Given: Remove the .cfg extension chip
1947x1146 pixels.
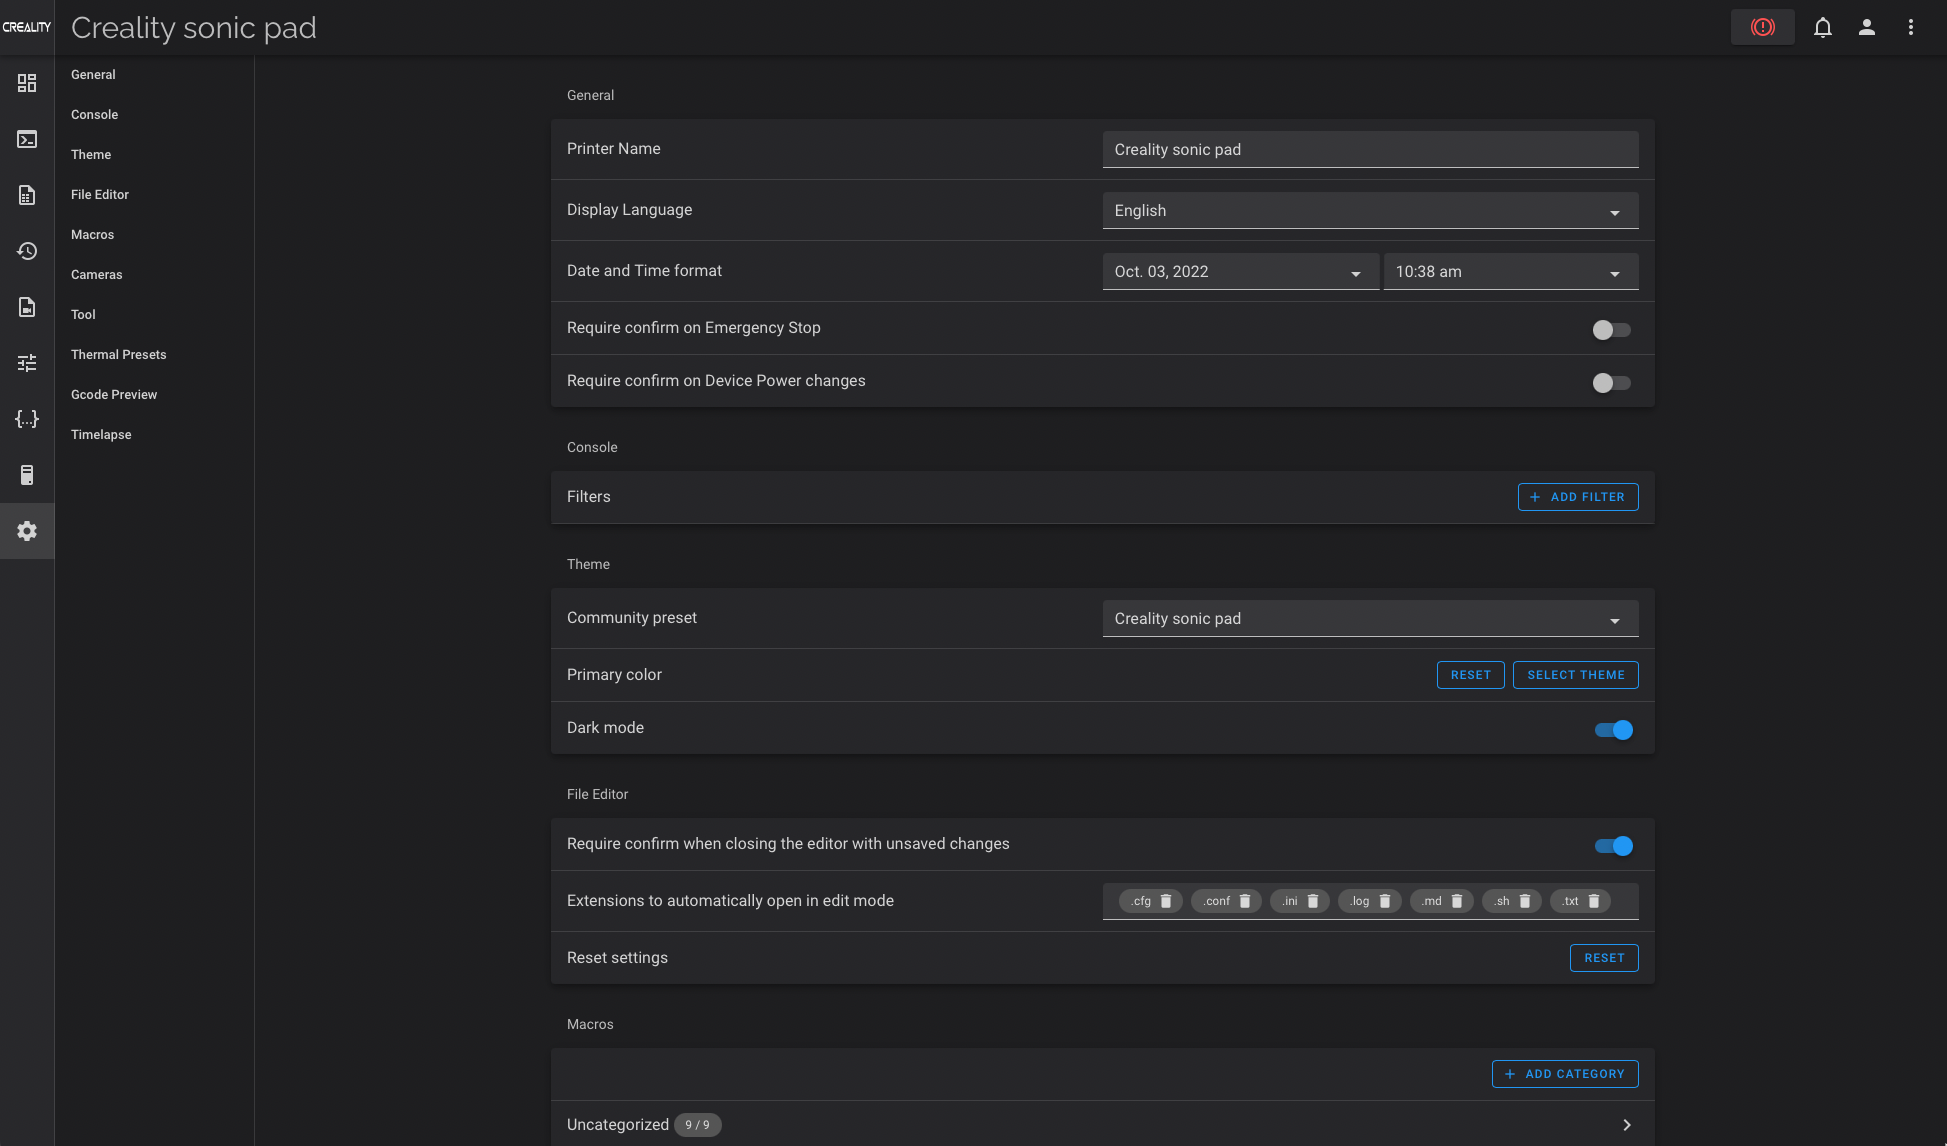Looking at the screenshot, I should tap(1166, 901).
